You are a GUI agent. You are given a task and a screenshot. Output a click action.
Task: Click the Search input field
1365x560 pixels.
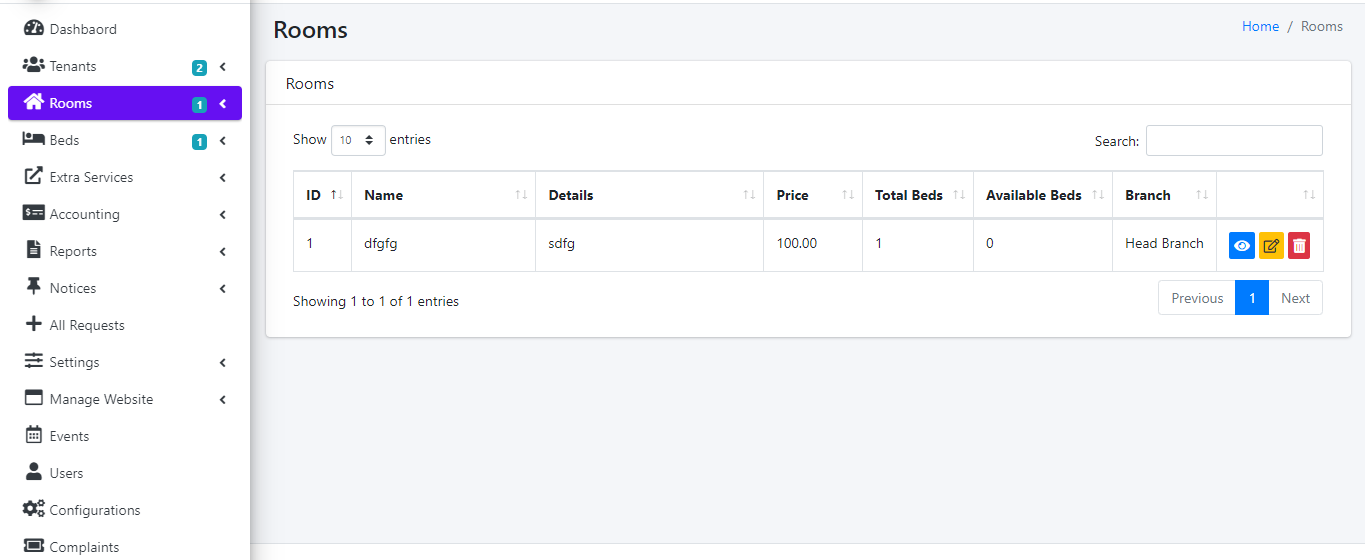tap(1234, 141)
